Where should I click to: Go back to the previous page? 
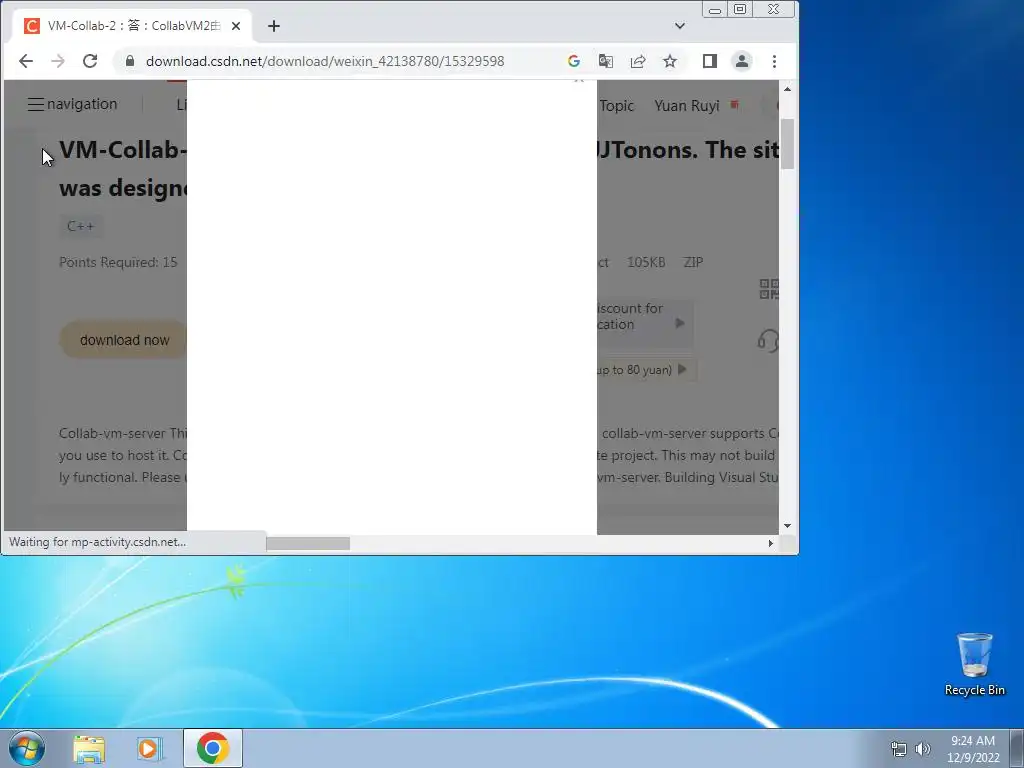click(x=25, y=61)
